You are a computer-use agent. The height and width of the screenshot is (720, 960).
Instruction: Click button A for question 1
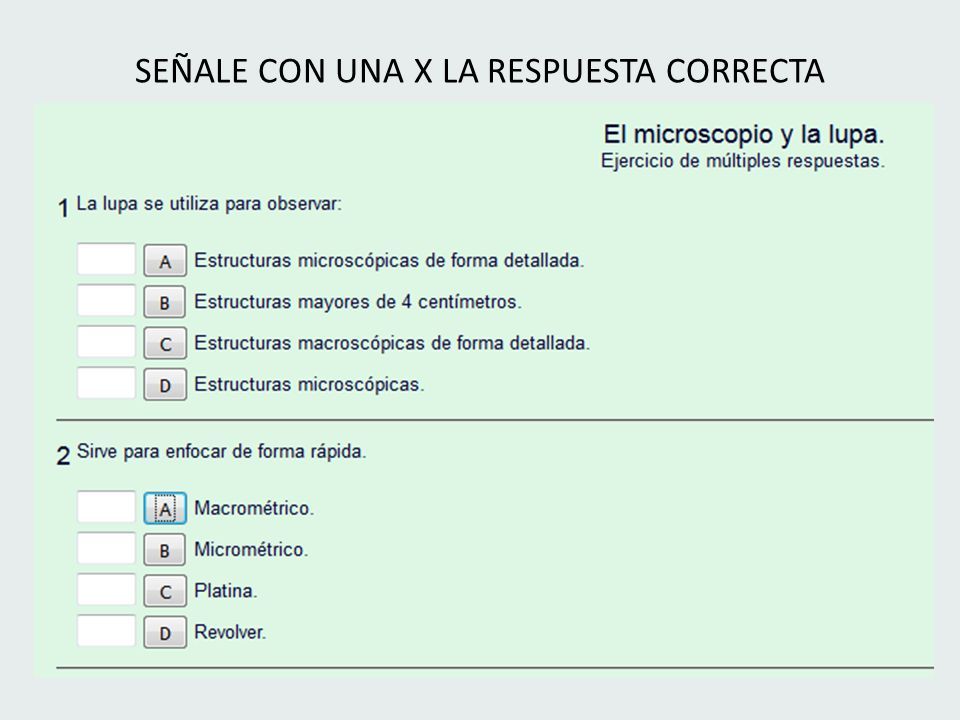click(x=165, y=261)
